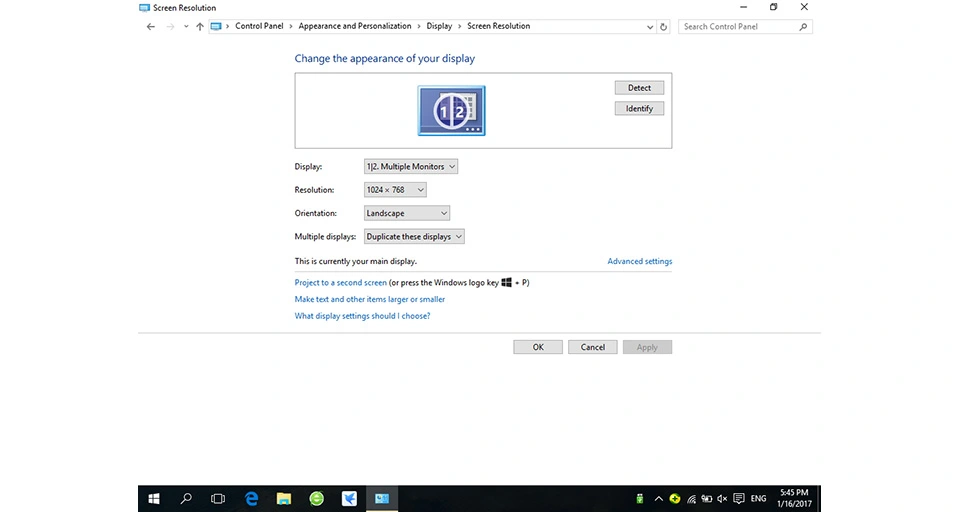Click the back navigation arrow
960x512 pixels.
coord(151,26)
